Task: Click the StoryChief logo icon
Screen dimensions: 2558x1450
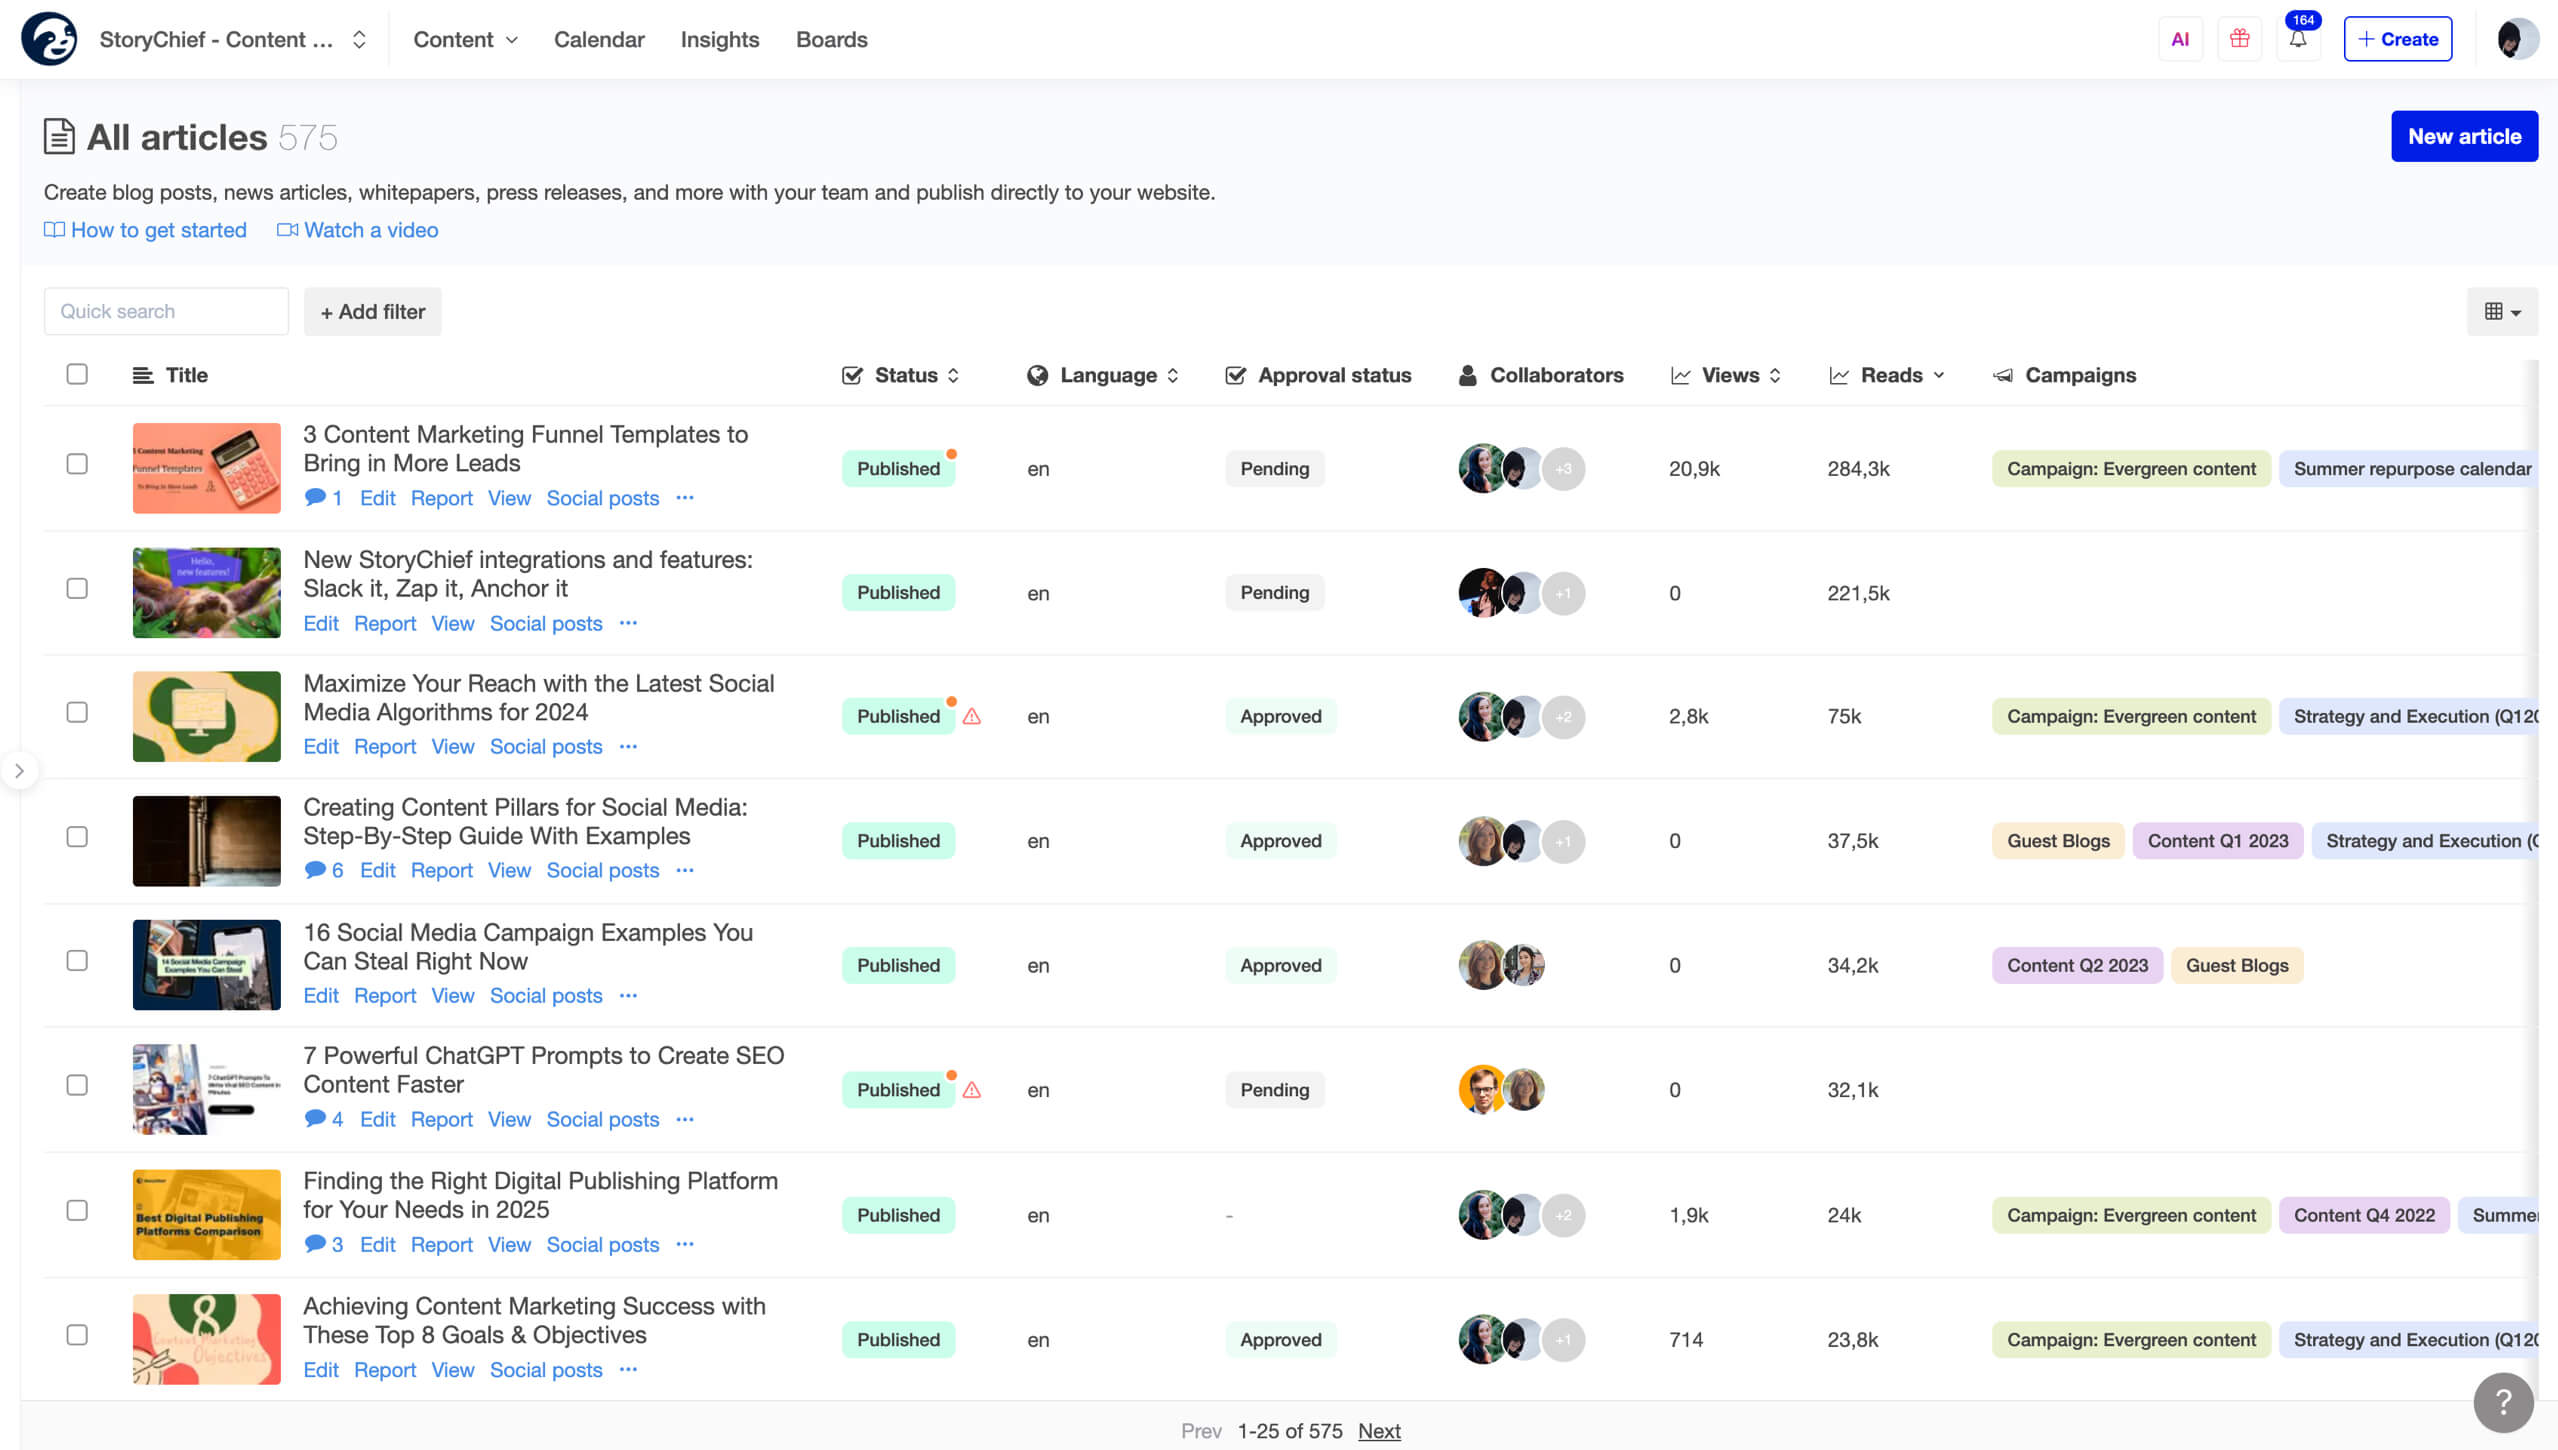Action: (49, 39)
